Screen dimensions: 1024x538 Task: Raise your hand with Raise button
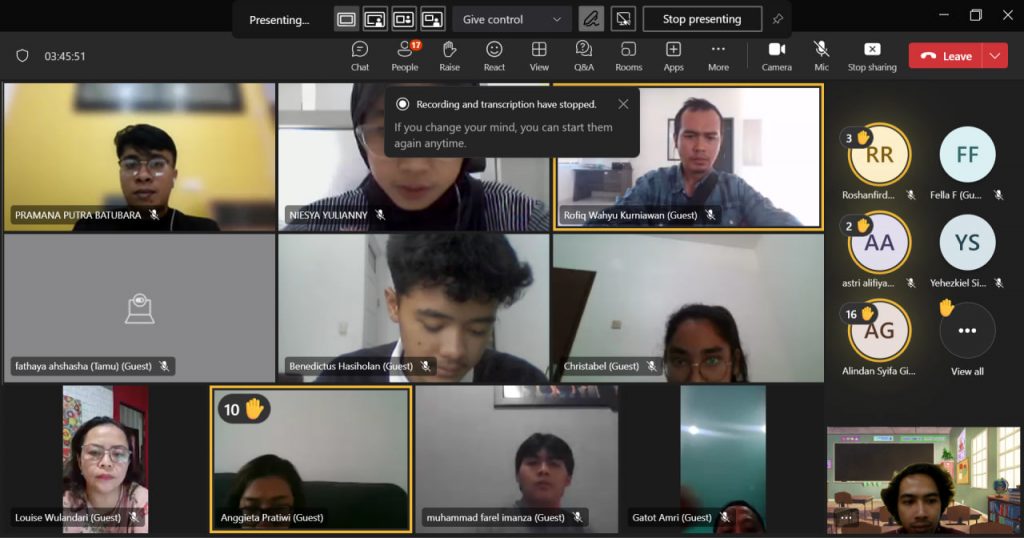(449, 56)
